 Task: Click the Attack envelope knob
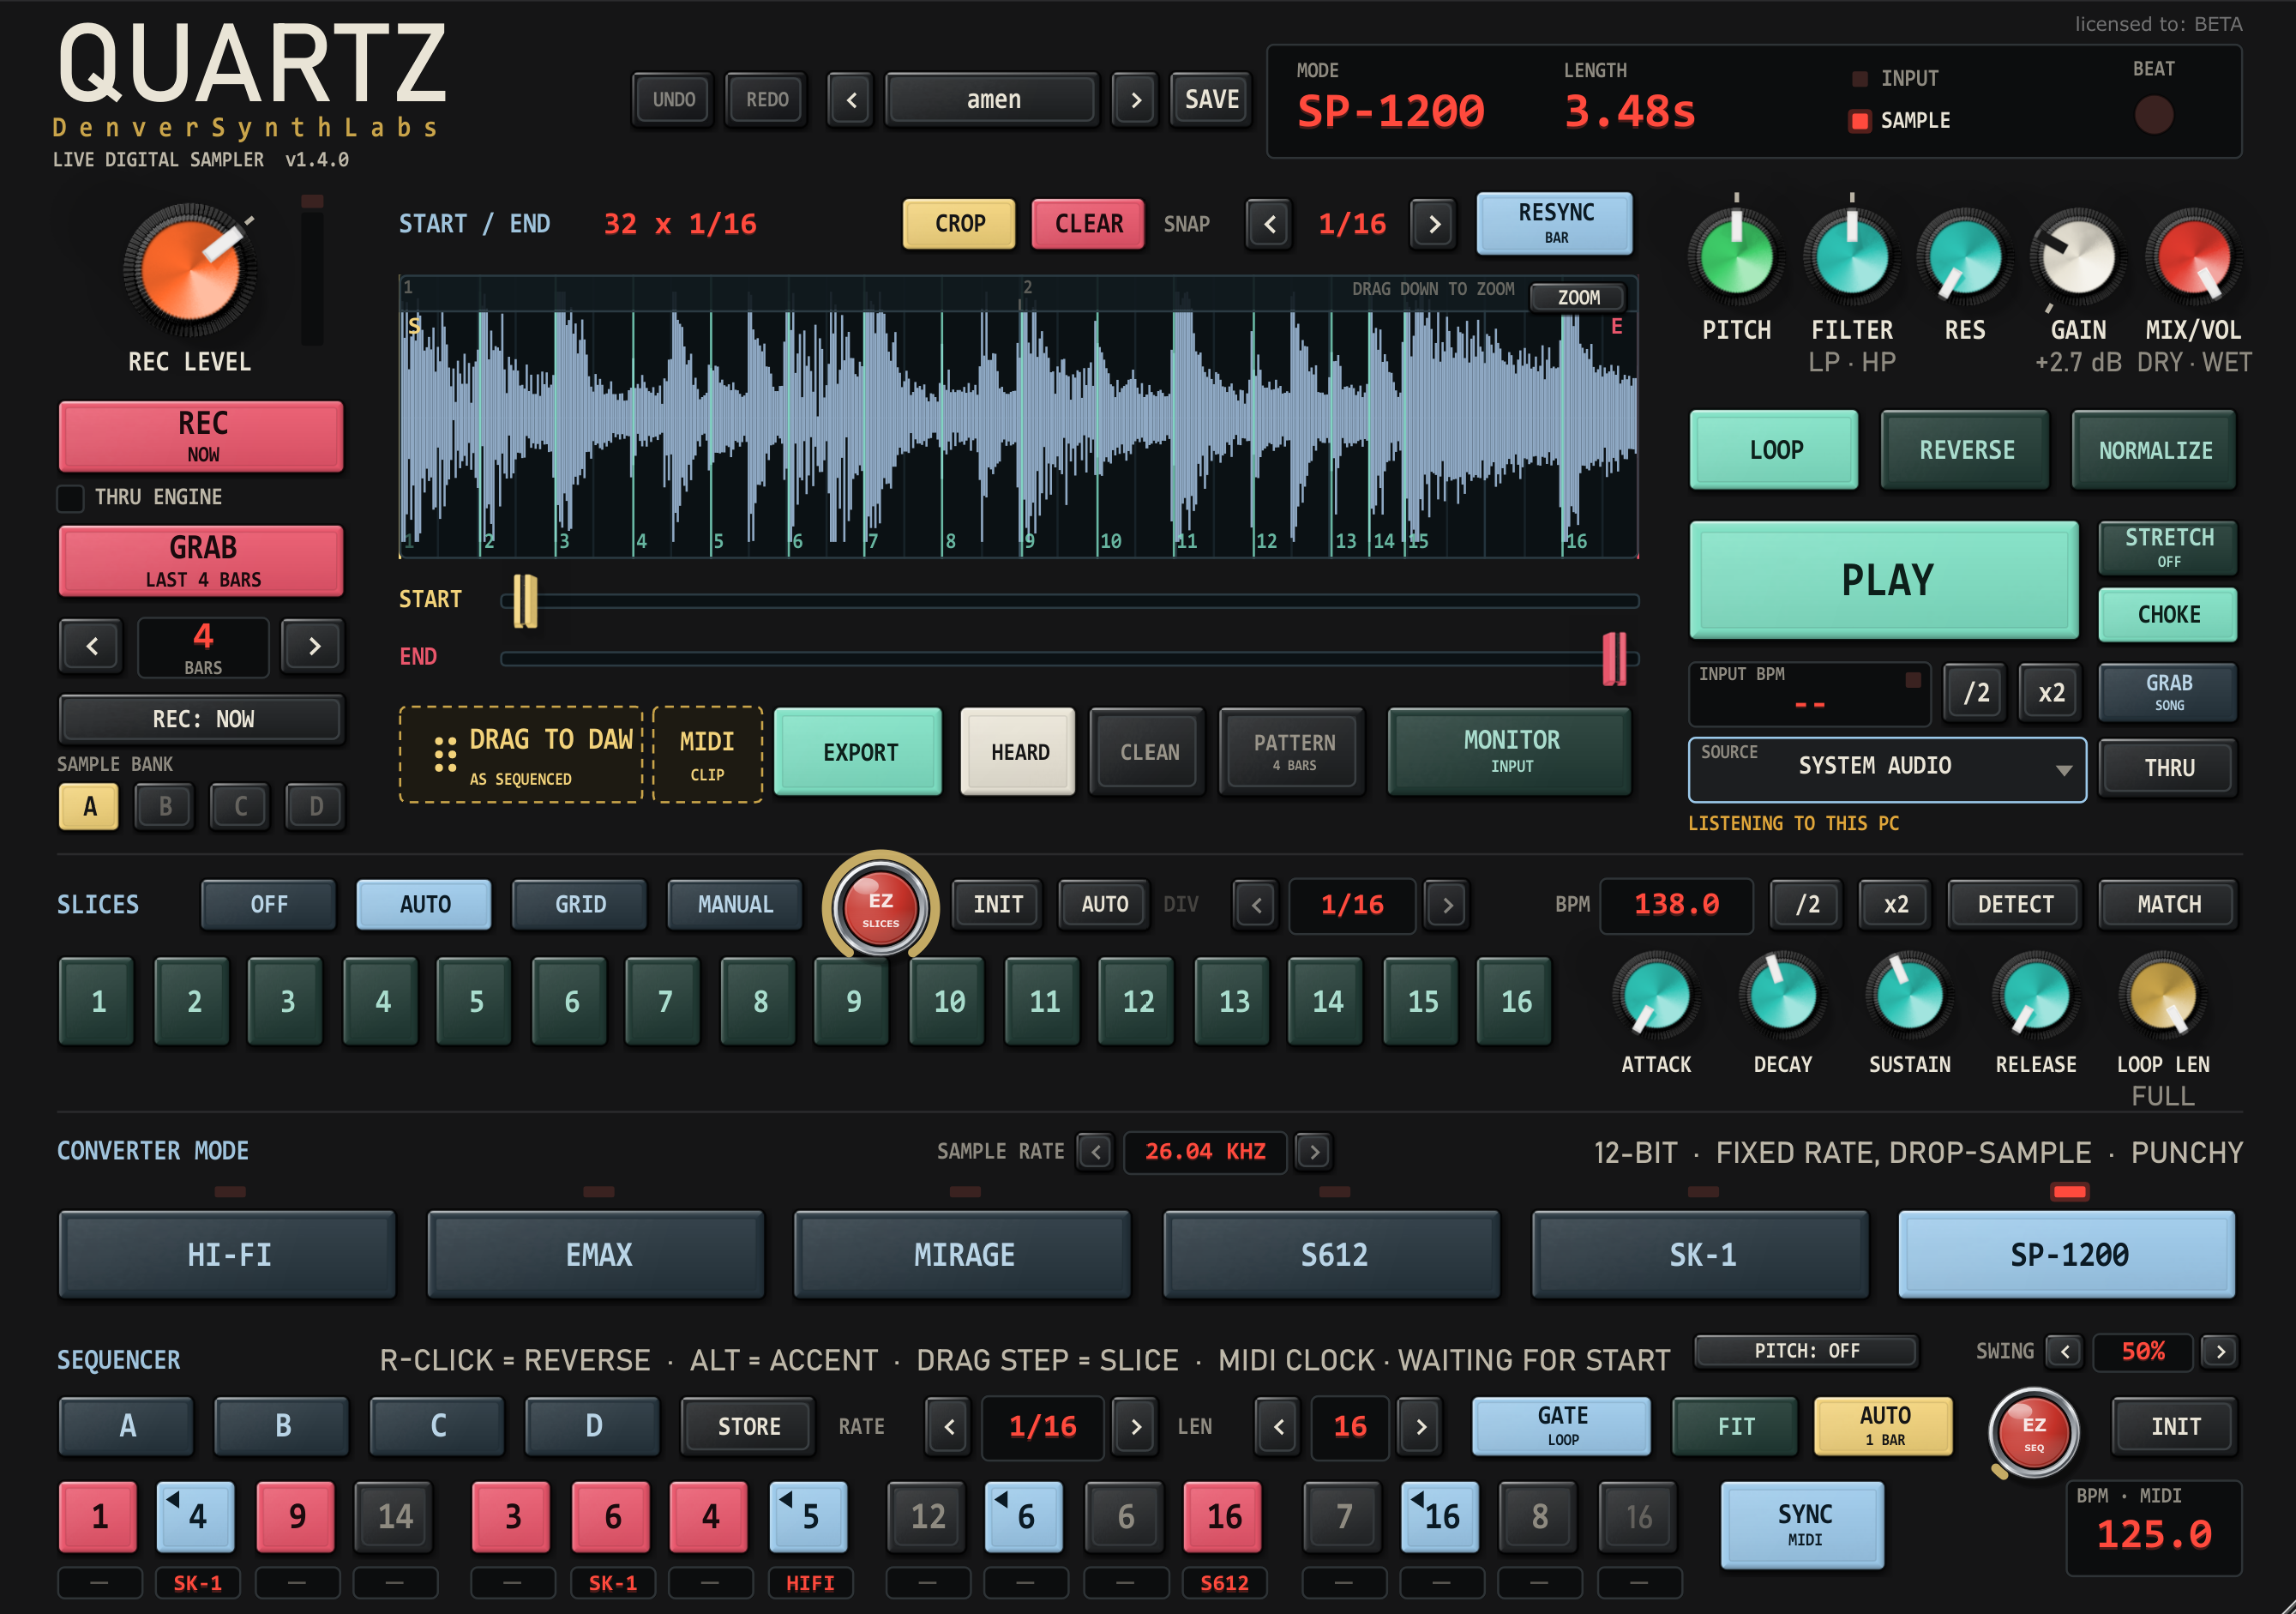pos(1656,994)
